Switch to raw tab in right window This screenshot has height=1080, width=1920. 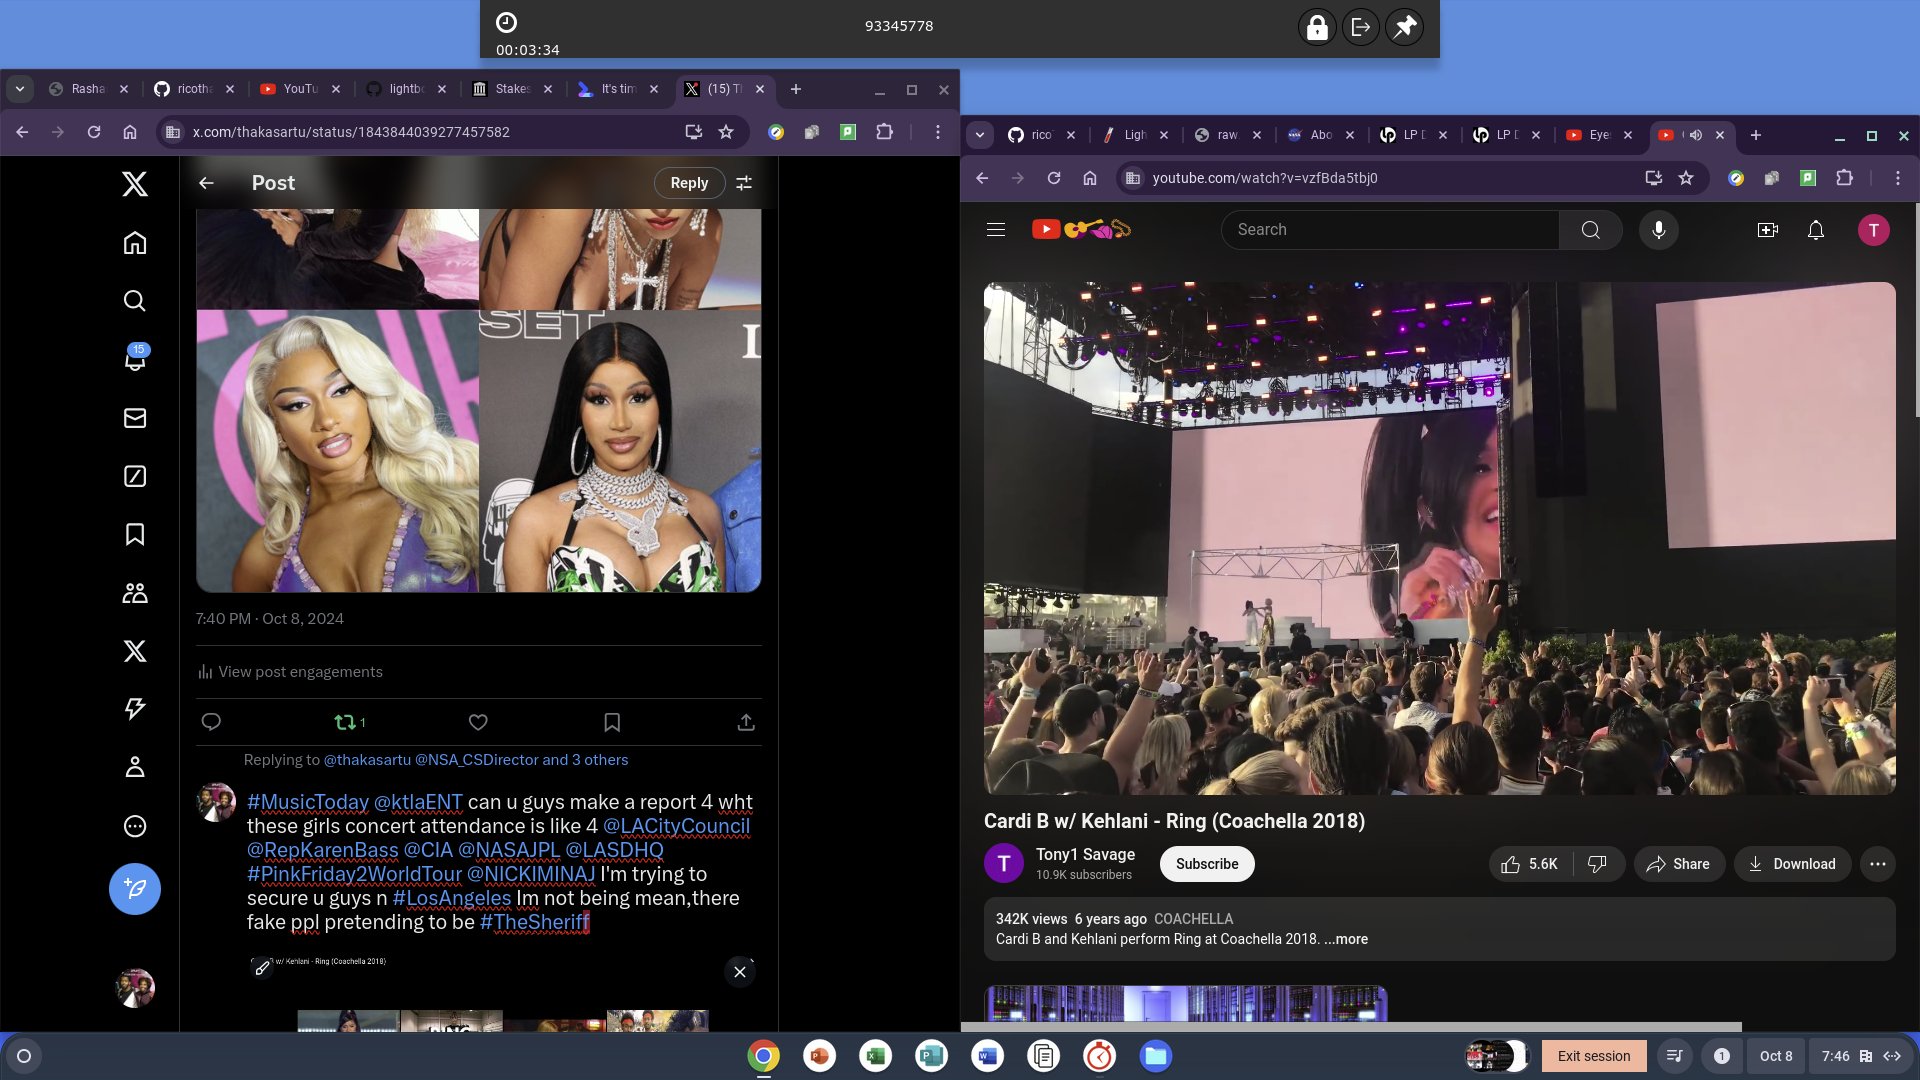[x=1227, y=135]
